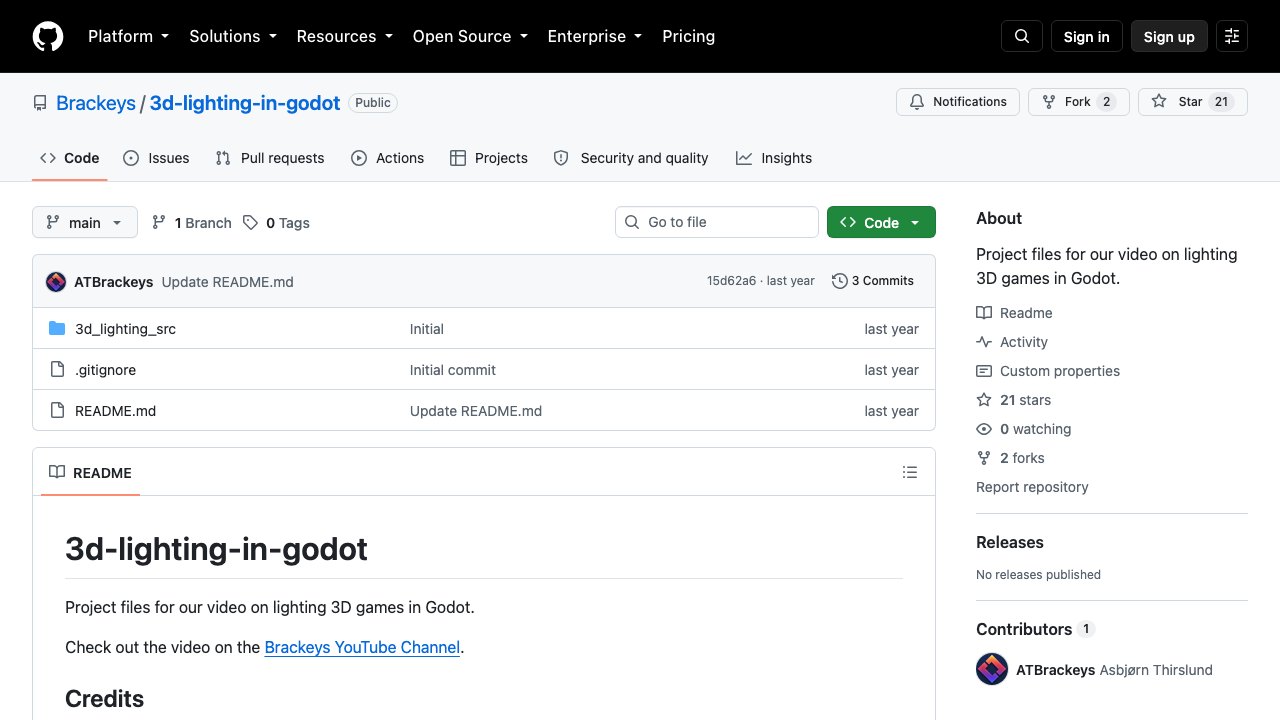Click the pulse icon beside Activity
Viewport: 1280px width, 720px height.
coord(984,342)
